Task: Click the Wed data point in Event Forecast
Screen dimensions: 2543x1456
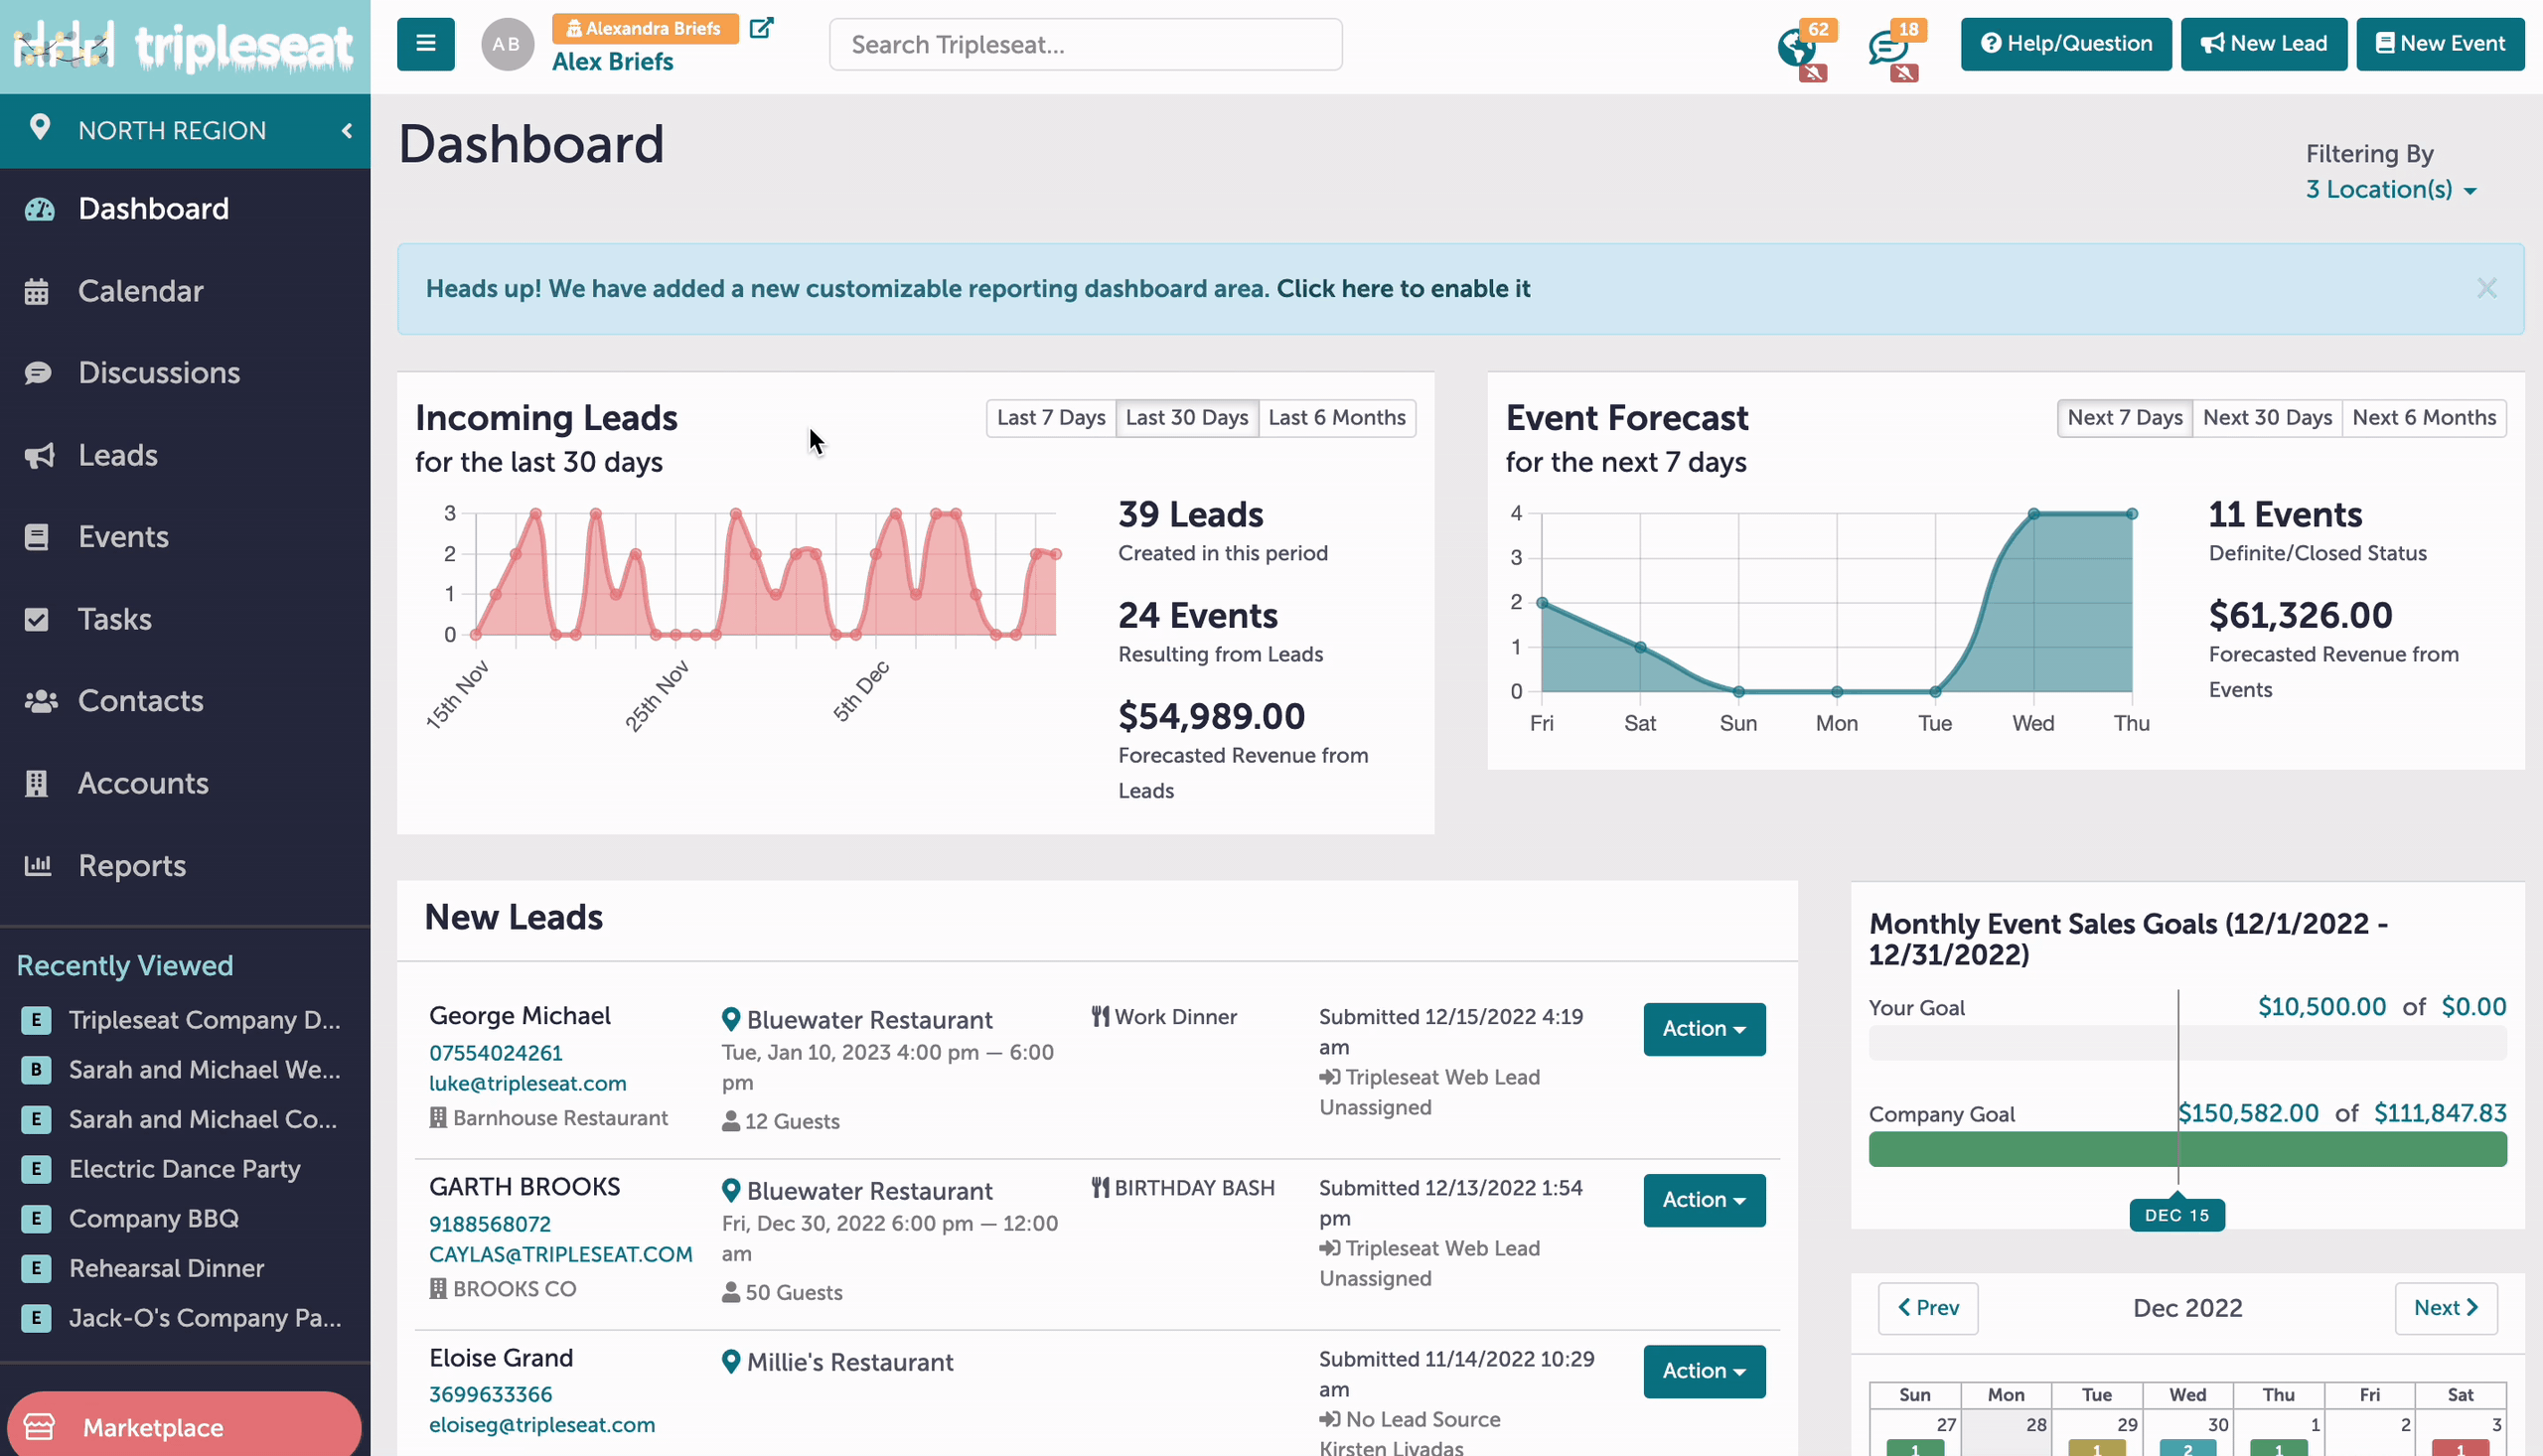Action: click(2033, 514)
